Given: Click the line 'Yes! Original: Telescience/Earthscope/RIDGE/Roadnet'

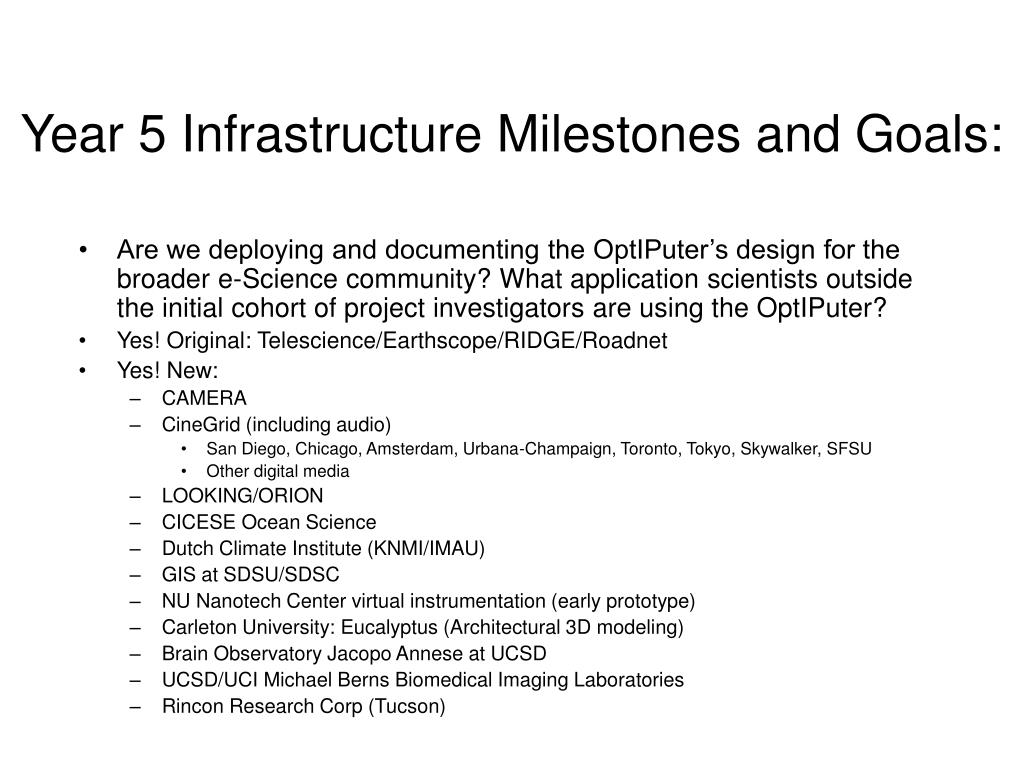Looking at the screenshot, I should [392, 341].
